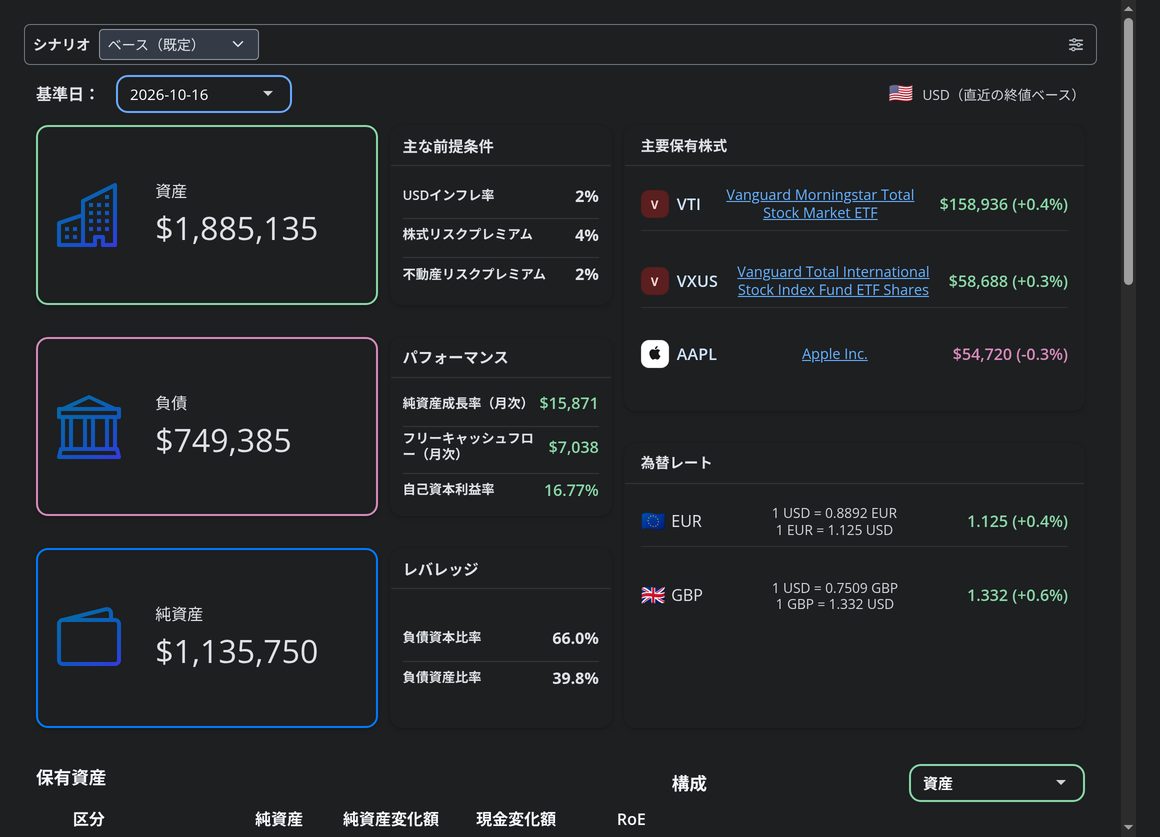
Task: Click the 純資産変化額 column header
Action: pos(391,819)
